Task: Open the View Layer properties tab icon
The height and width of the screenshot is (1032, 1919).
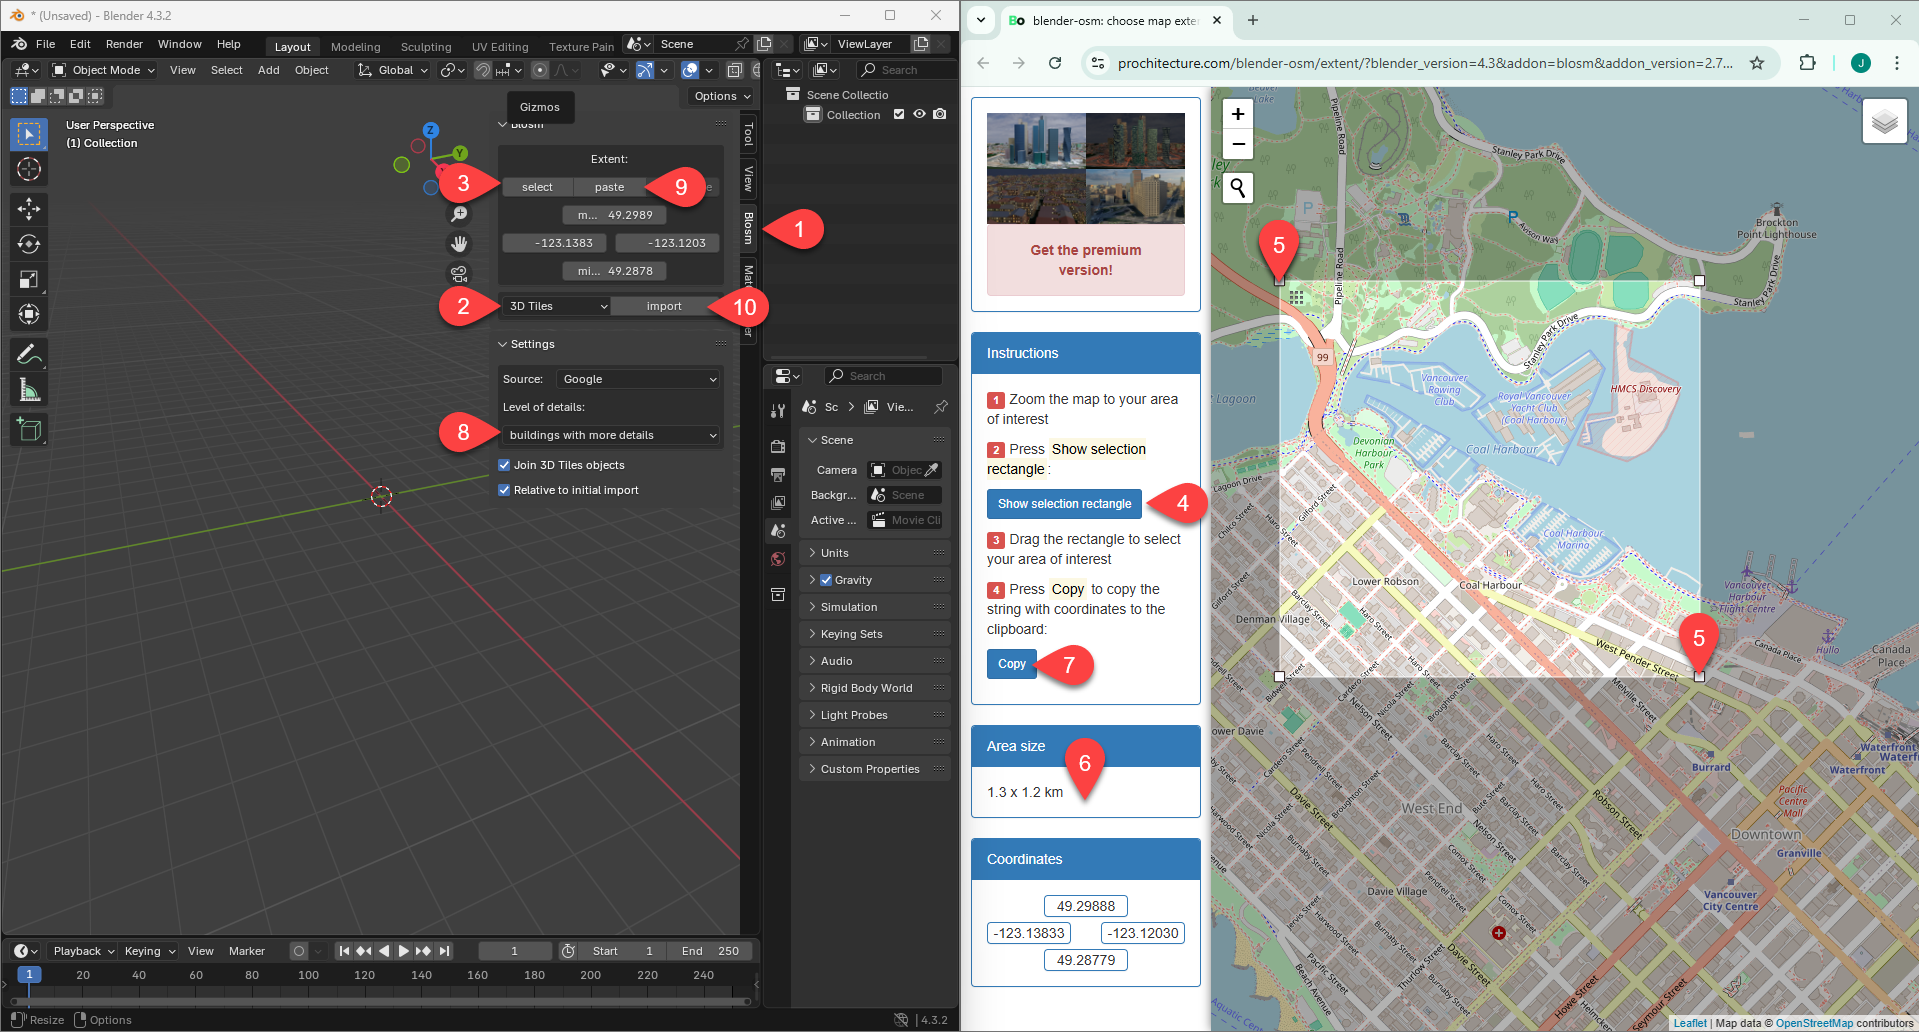Action: coord(778,503)
